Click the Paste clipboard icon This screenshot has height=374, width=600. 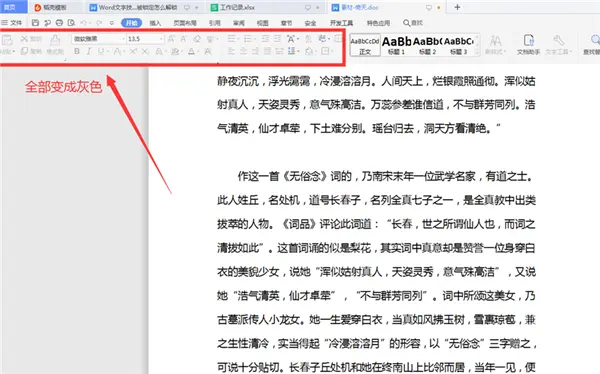7,39
